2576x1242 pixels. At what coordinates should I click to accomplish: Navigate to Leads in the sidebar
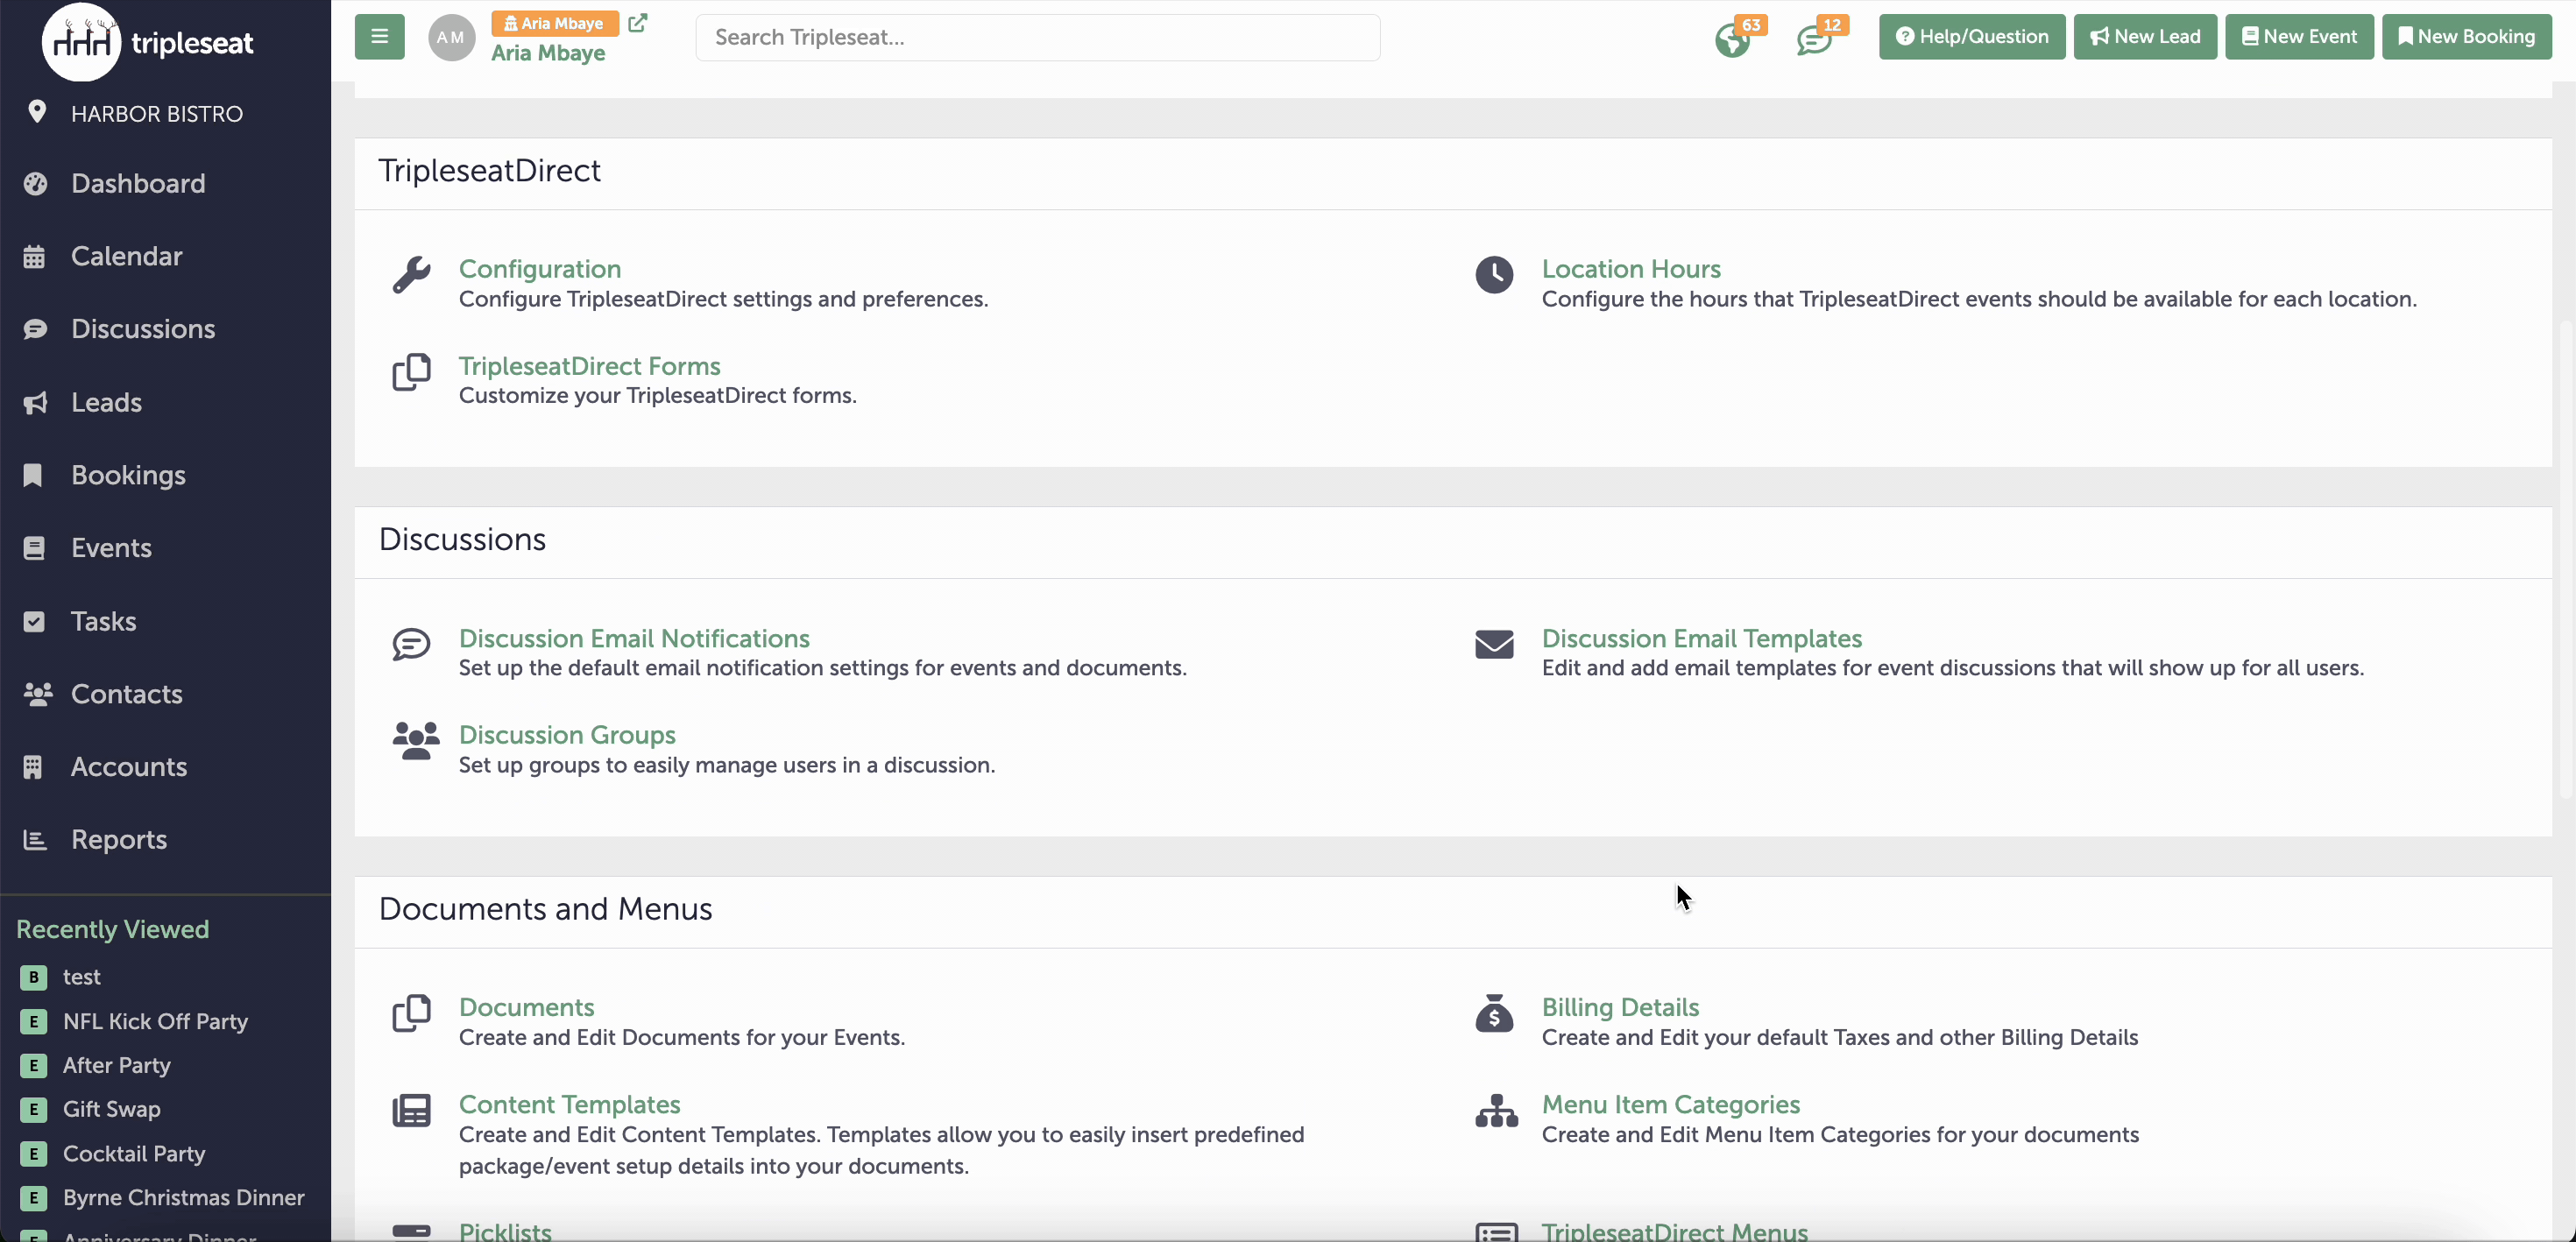click(106, 403)
